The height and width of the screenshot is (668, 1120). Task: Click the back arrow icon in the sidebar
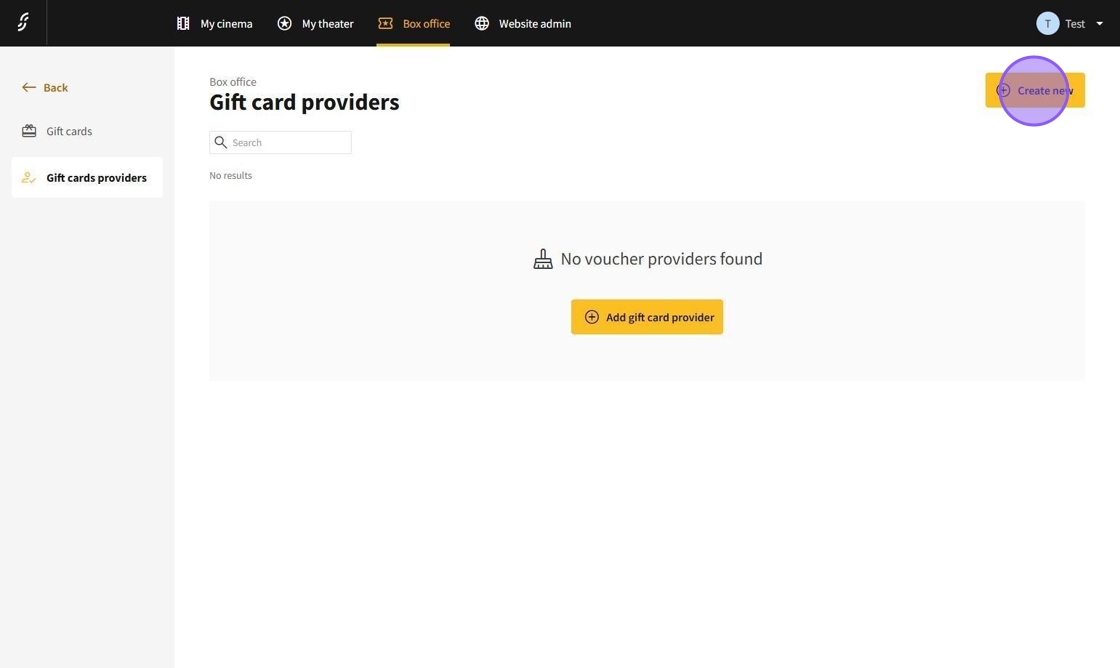(29, 88)
